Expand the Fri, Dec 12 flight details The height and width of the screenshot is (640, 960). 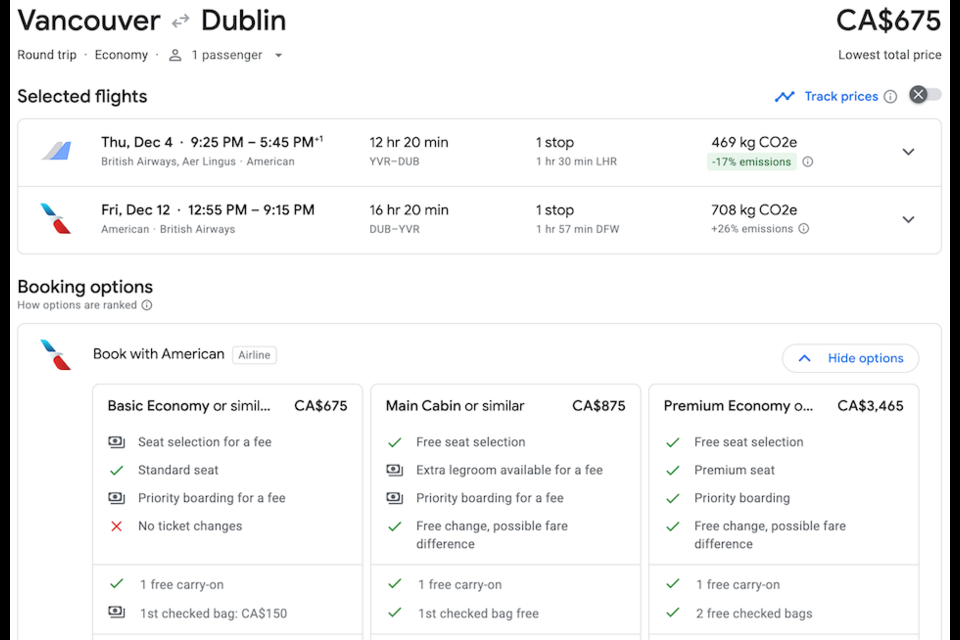pos(908,220)
